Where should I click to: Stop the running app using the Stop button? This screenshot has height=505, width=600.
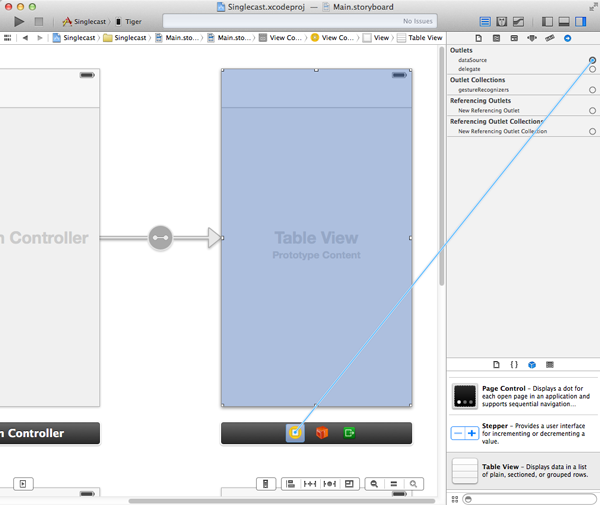click(39, 22)
